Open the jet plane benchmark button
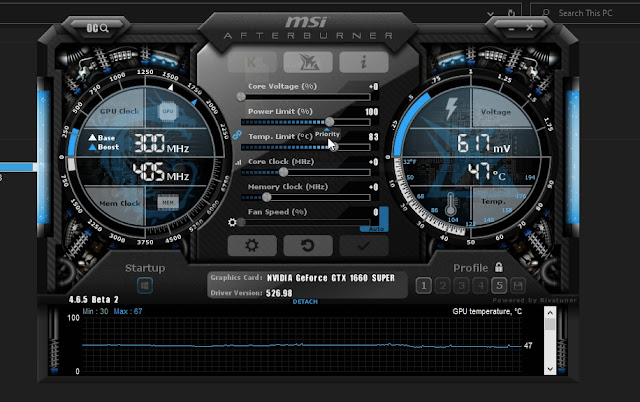640x402 pixels. tap(308, 62)
